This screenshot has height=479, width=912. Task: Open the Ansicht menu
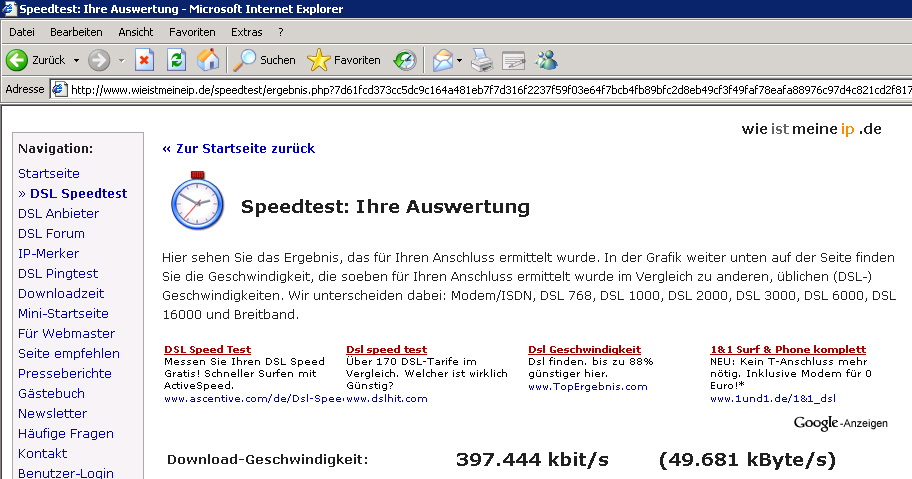[136, 32]
